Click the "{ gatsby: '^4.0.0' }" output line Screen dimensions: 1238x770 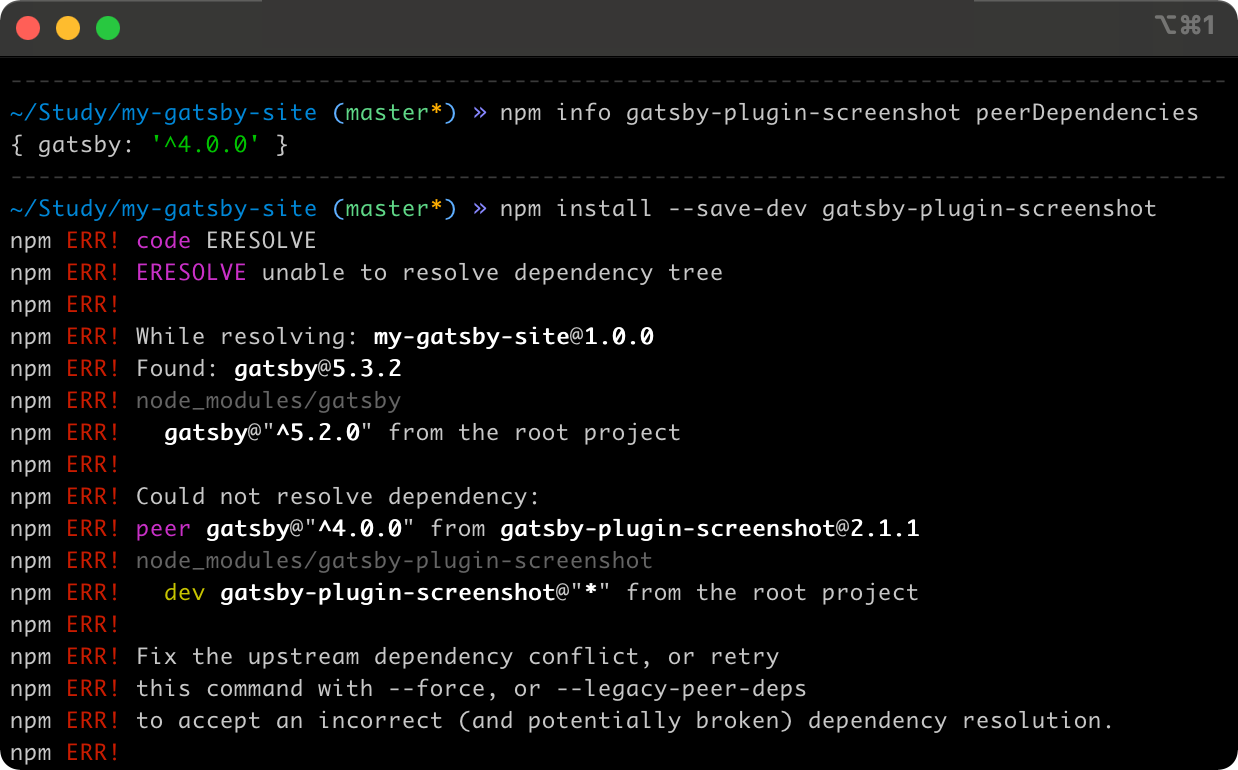click(150, 145)
